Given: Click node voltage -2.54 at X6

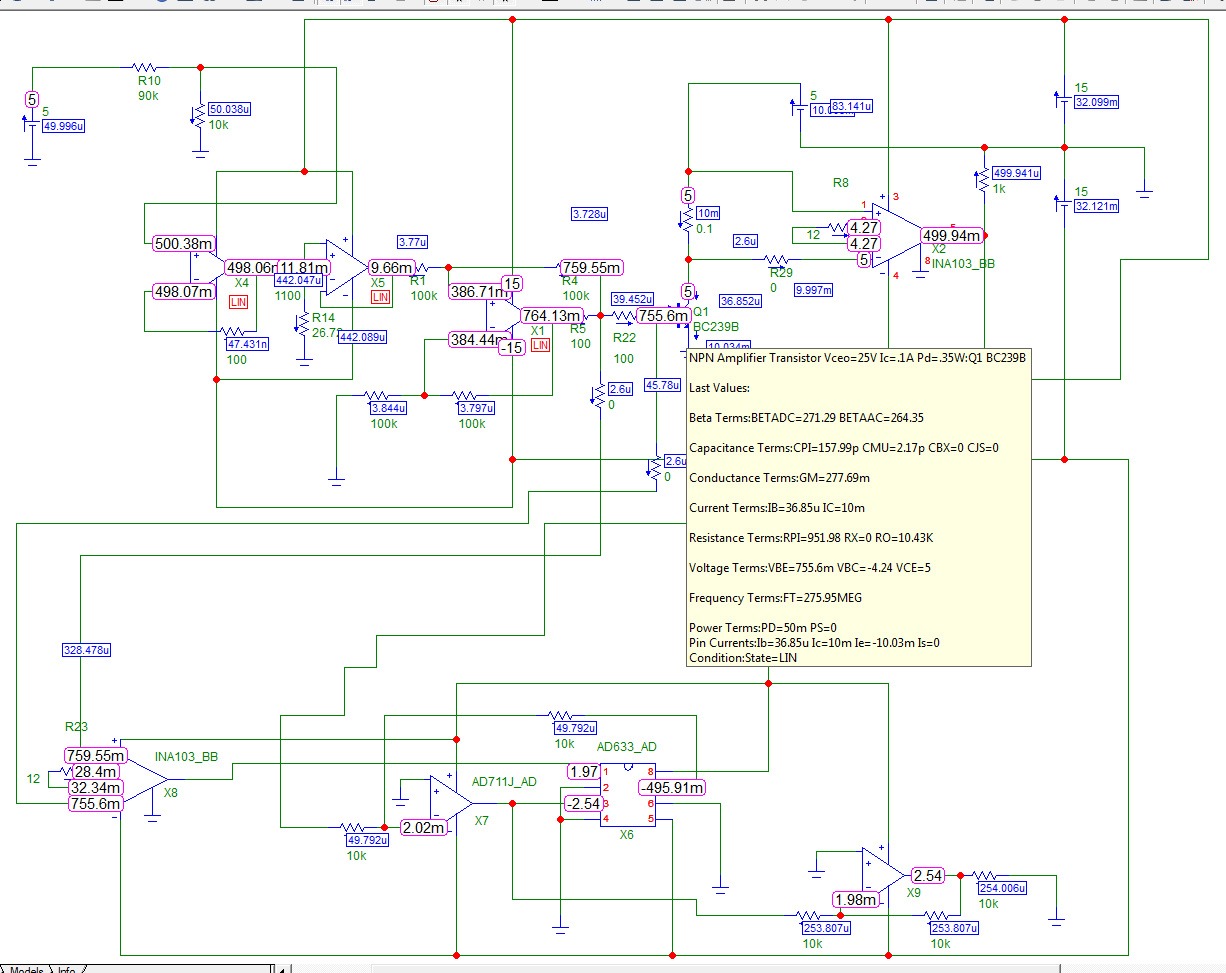Looking at the screenshot, I should point(582,803).
